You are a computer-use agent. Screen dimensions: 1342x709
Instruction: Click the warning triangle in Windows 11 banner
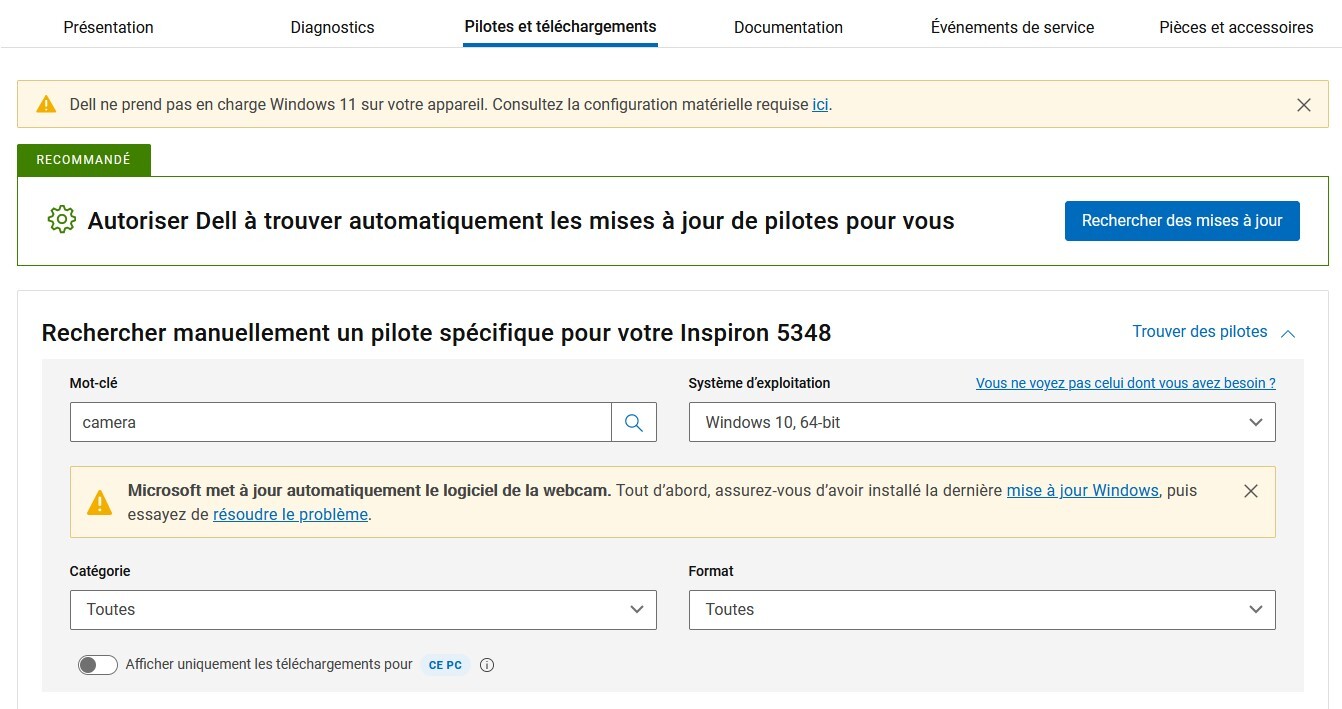coord(46,104)
